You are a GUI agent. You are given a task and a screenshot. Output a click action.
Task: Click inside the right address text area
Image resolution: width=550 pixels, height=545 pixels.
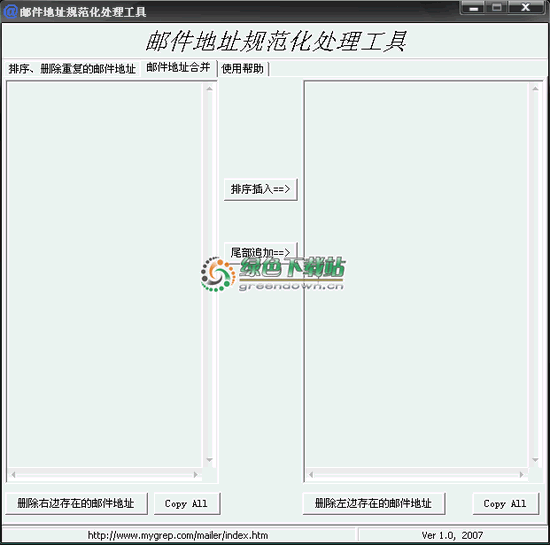coord(416,275)
